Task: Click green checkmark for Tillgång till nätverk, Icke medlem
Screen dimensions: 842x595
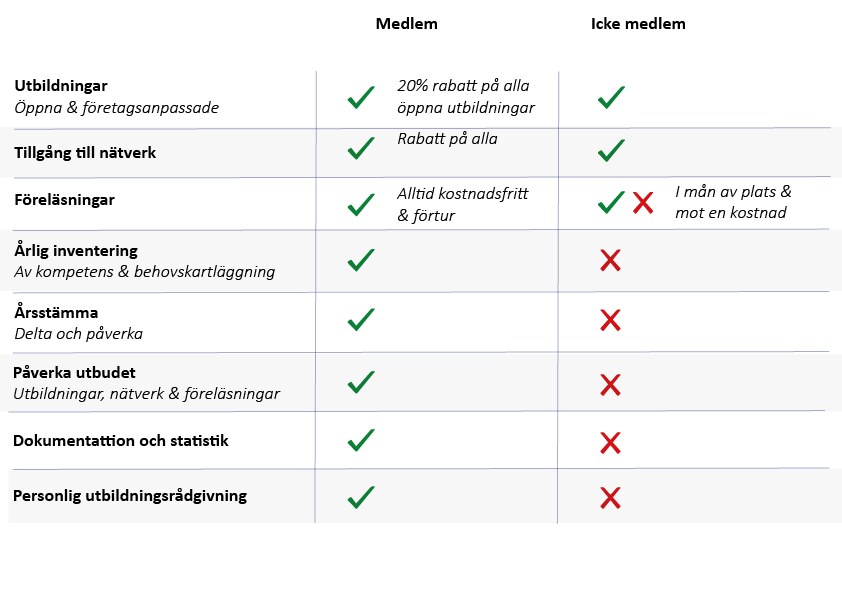Action: (611, 151)
